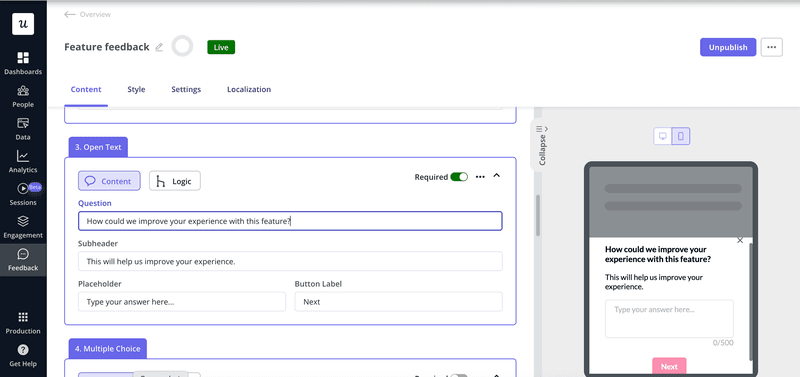The width and height of the screenshot is (800, 377).
Task: Open Logic for the Open Text question
Action: coord(174,181)
